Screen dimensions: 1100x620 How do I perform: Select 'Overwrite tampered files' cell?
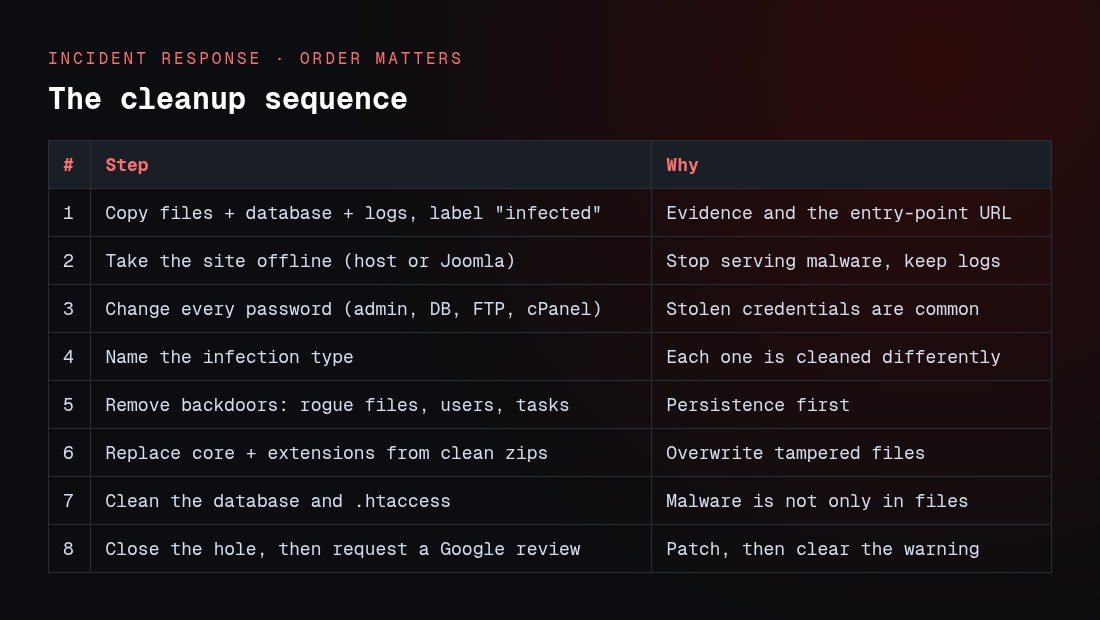[x=851, y=452]
